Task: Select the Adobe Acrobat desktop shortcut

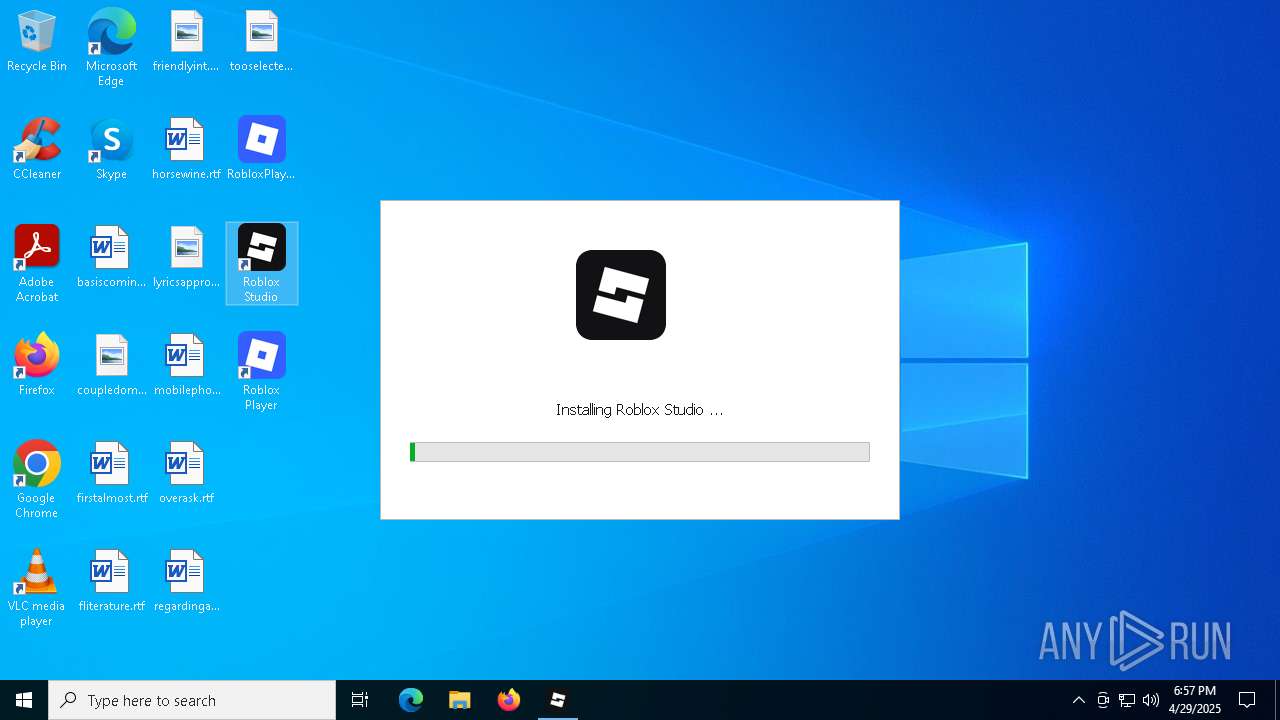Action: point(37,264)
